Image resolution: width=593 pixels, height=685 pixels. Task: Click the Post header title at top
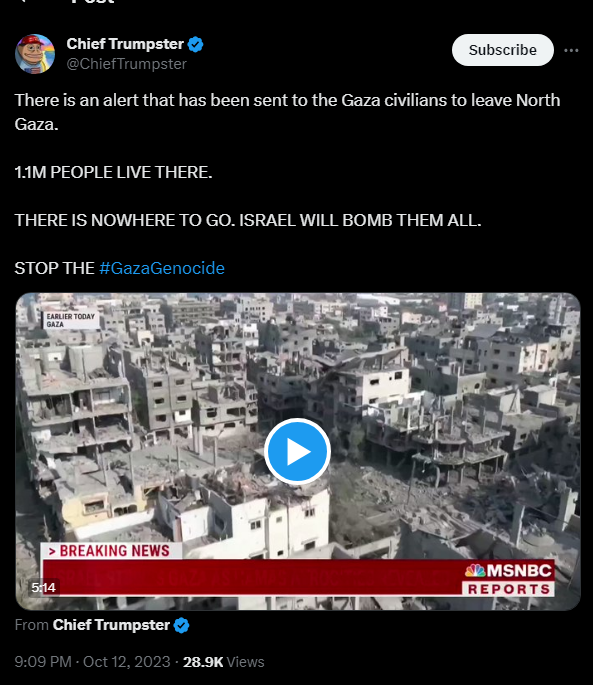(x=94, y=2)
